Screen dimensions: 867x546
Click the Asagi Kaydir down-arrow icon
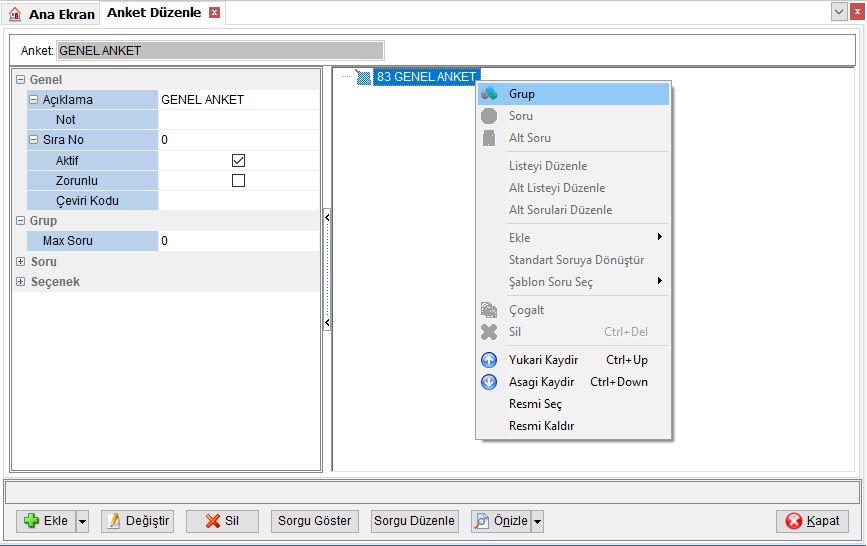(489, 382)
